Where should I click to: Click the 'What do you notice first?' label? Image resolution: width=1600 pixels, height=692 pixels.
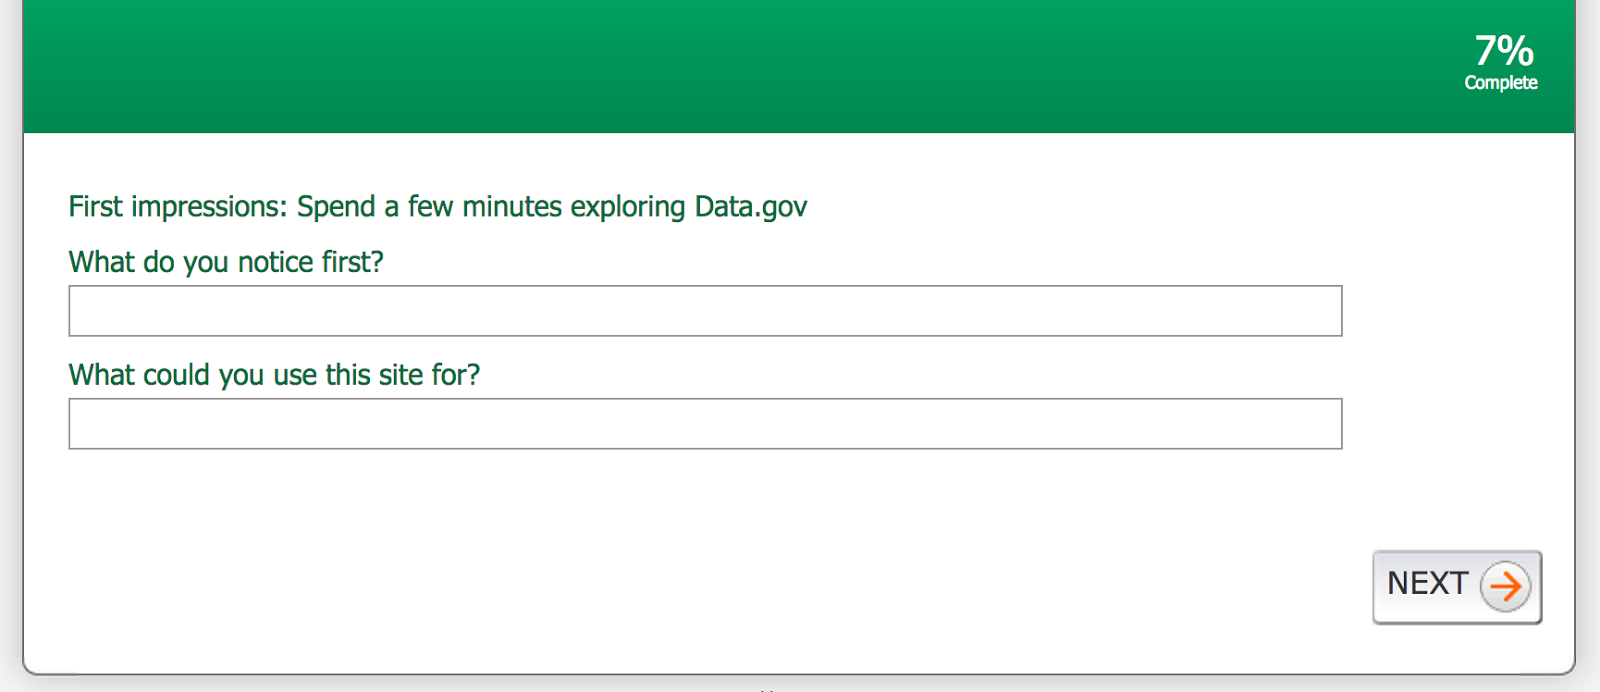226,262
